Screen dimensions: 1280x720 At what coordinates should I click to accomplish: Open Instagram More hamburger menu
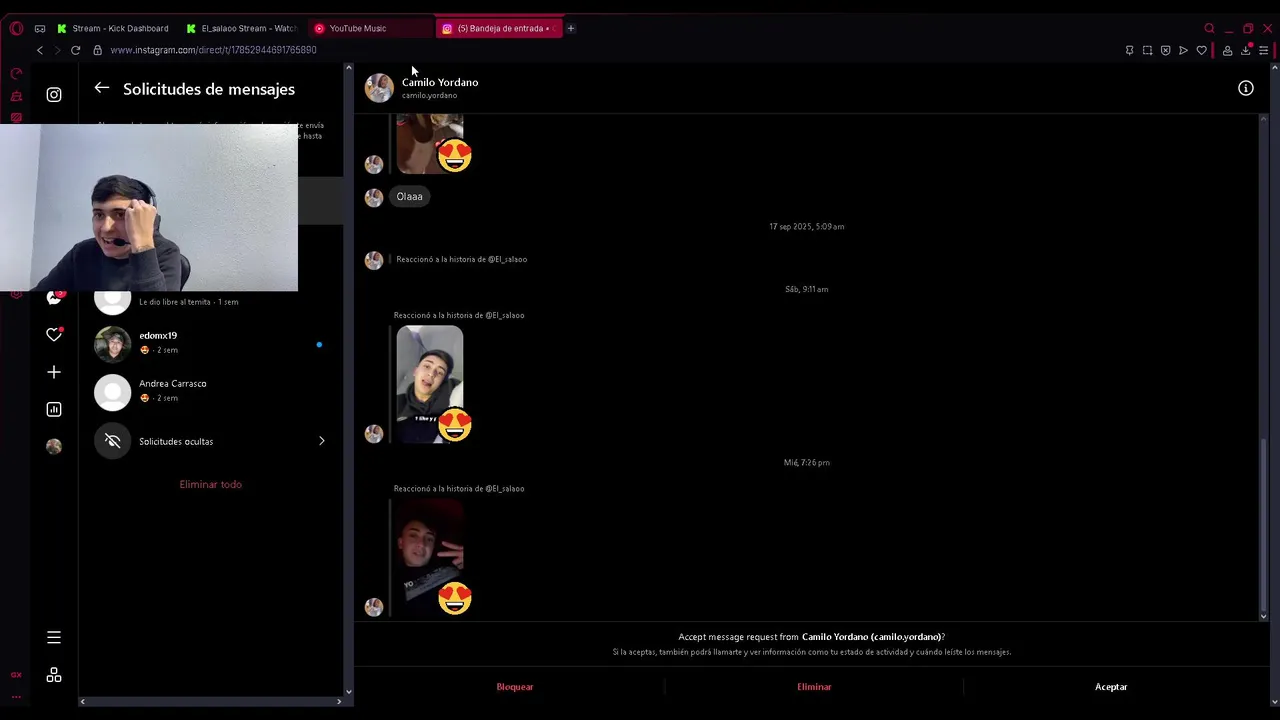[54, 637]
